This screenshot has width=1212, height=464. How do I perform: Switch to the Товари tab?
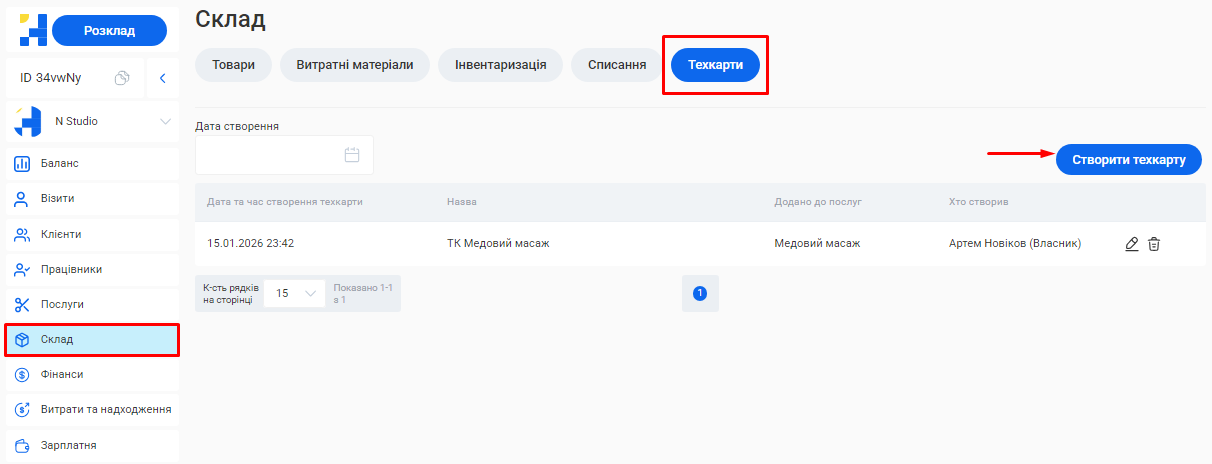click(233, 65)
